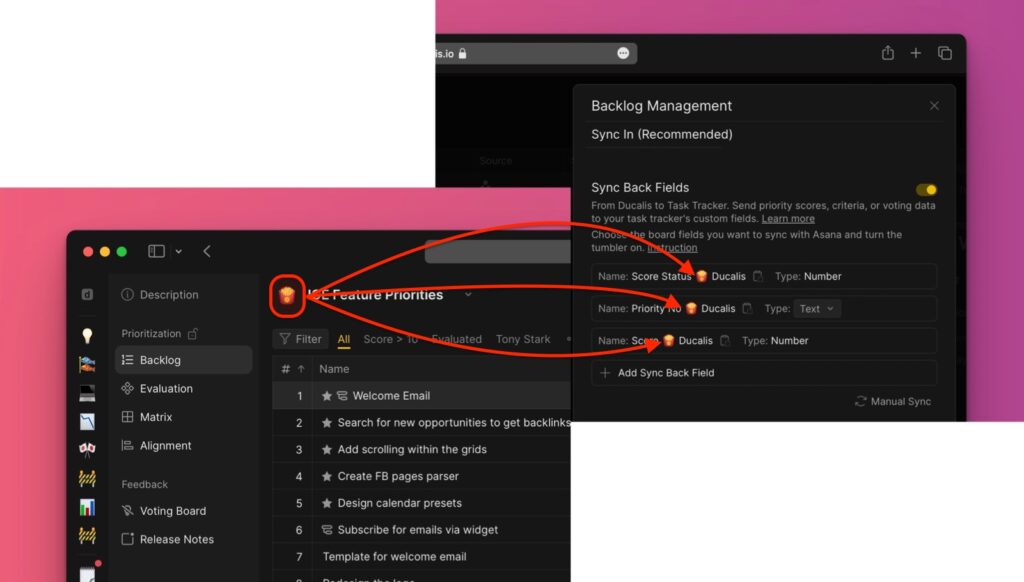
Task: Toggle the star on Design calendar presets
Action: 327,503
